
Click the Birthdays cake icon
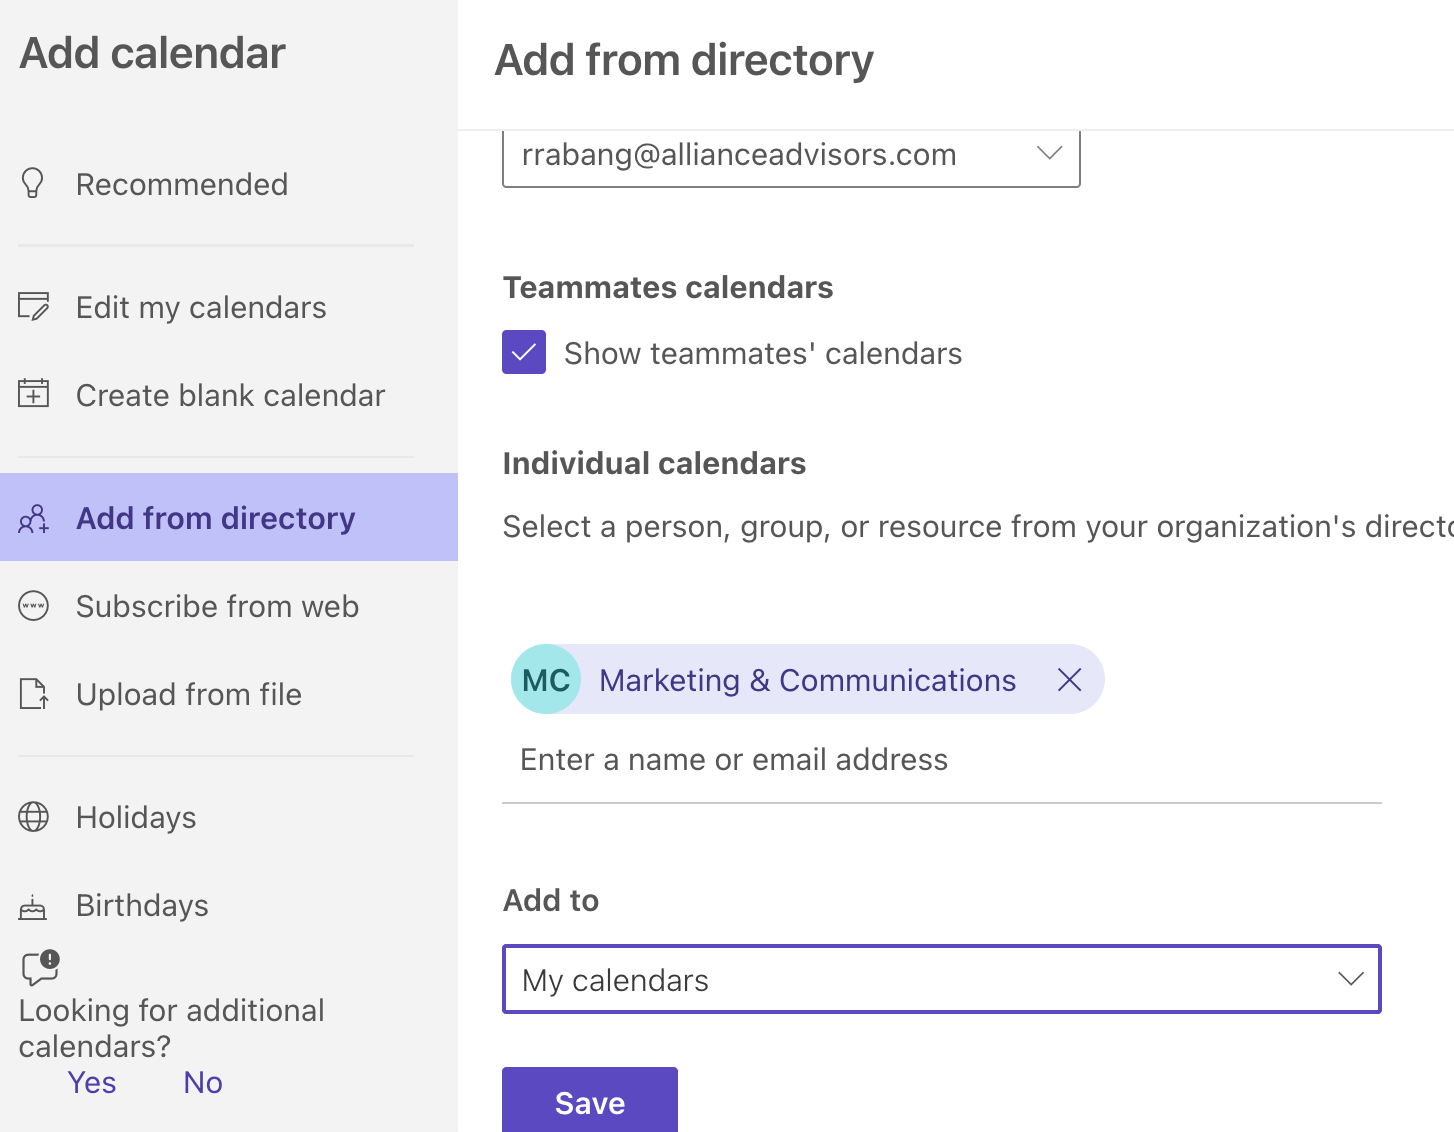pos(33,906)
